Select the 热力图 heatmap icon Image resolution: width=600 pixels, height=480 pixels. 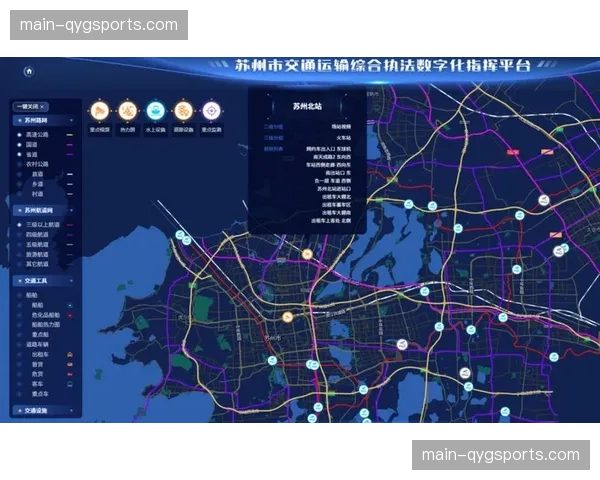tap(128, 111)
